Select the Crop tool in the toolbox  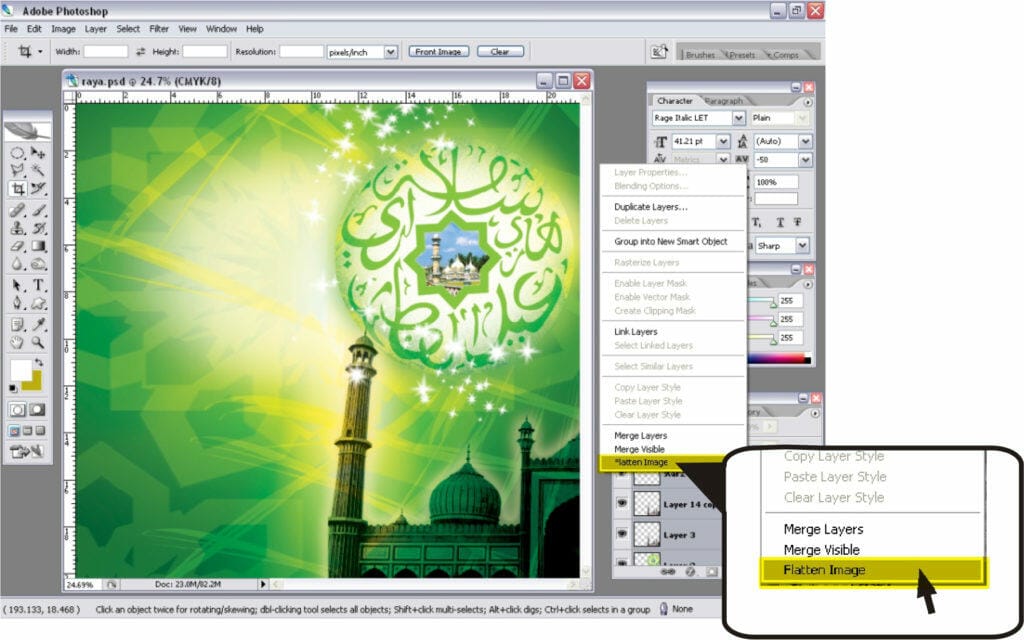pos(18,188)
